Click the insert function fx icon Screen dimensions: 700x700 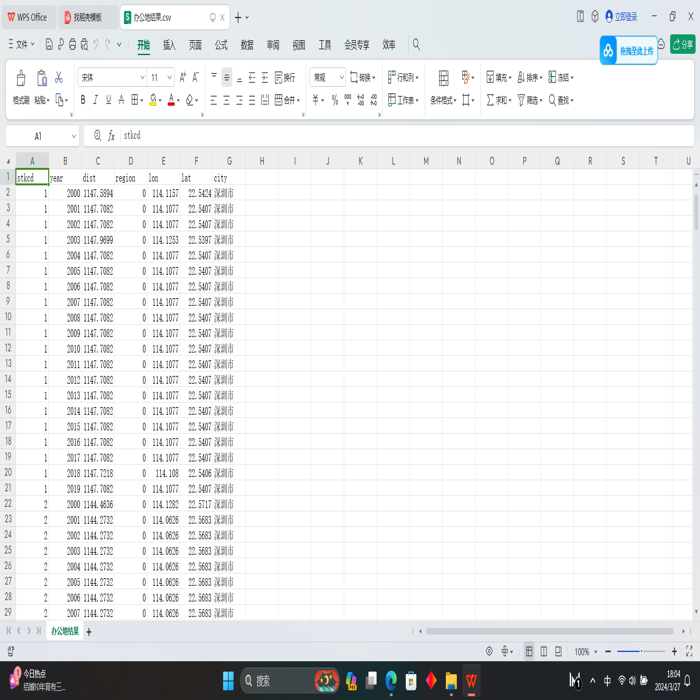[111, 135]
